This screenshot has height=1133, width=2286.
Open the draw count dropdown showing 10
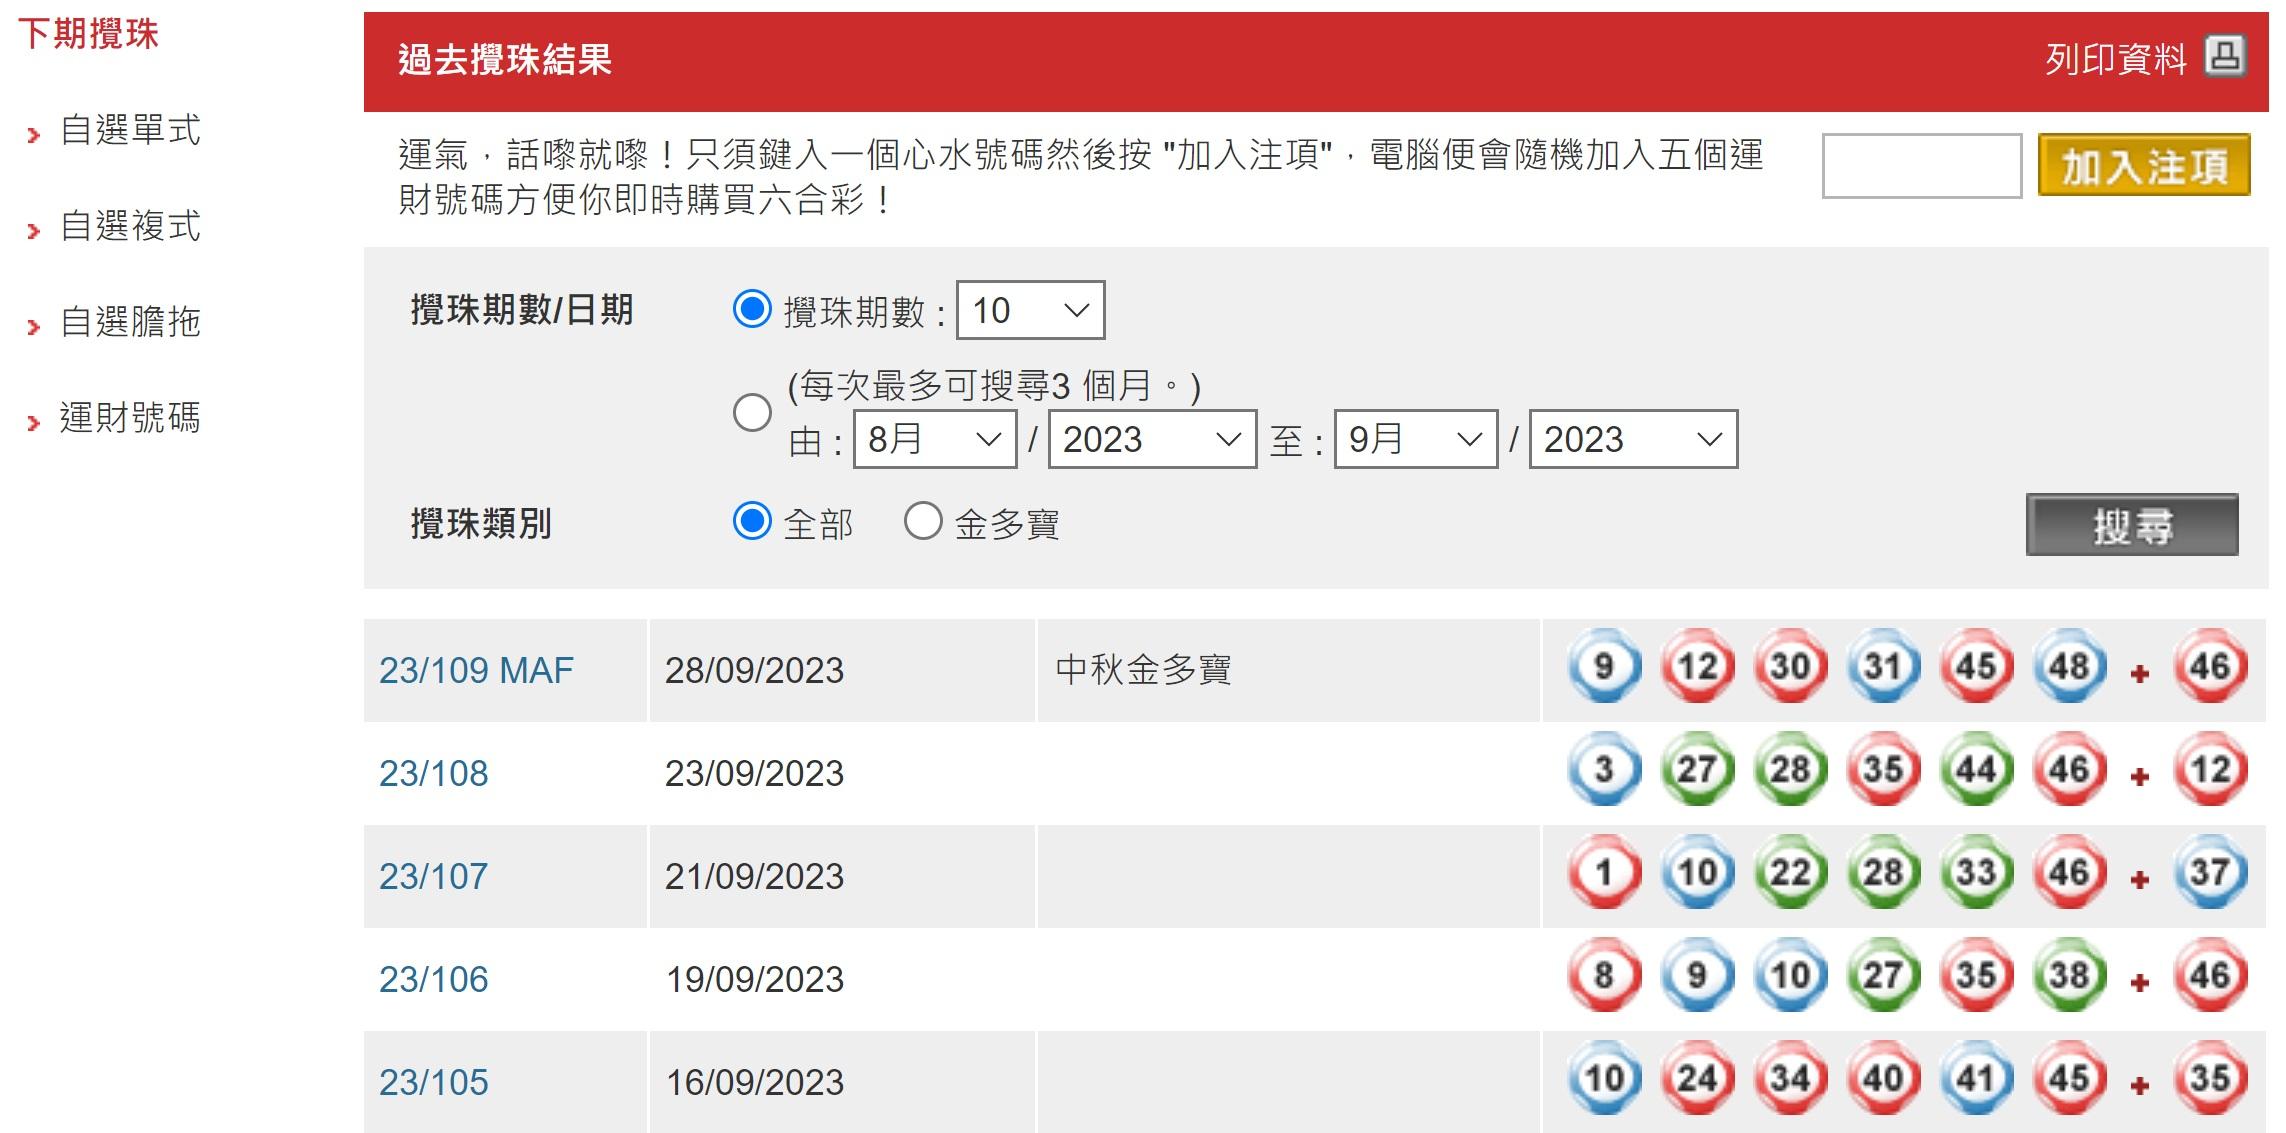[x=1030, y=310]
